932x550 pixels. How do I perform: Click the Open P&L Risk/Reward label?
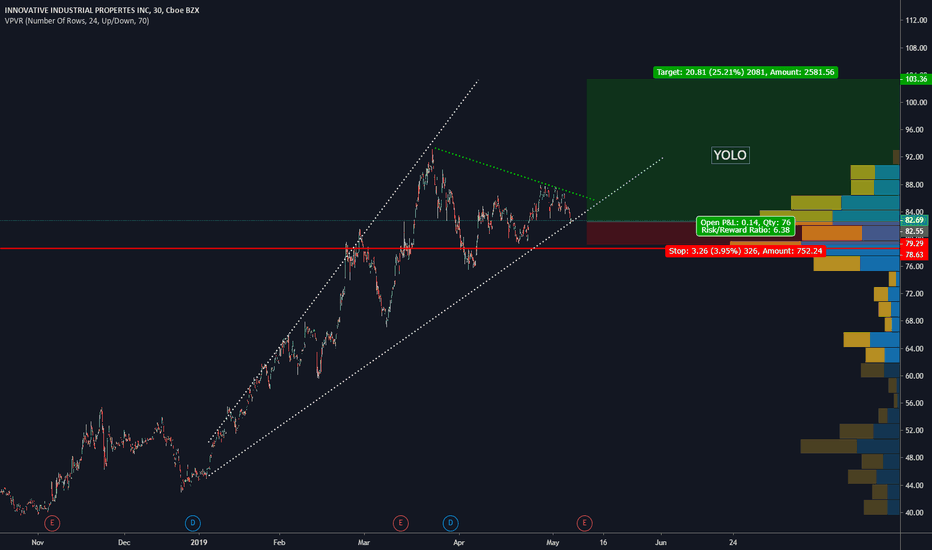pos(745,226)
